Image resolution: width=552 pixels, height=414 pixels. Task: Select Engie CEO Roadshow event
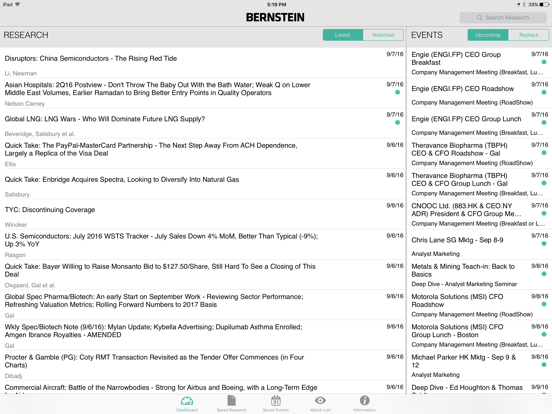(x=479, y=93)
